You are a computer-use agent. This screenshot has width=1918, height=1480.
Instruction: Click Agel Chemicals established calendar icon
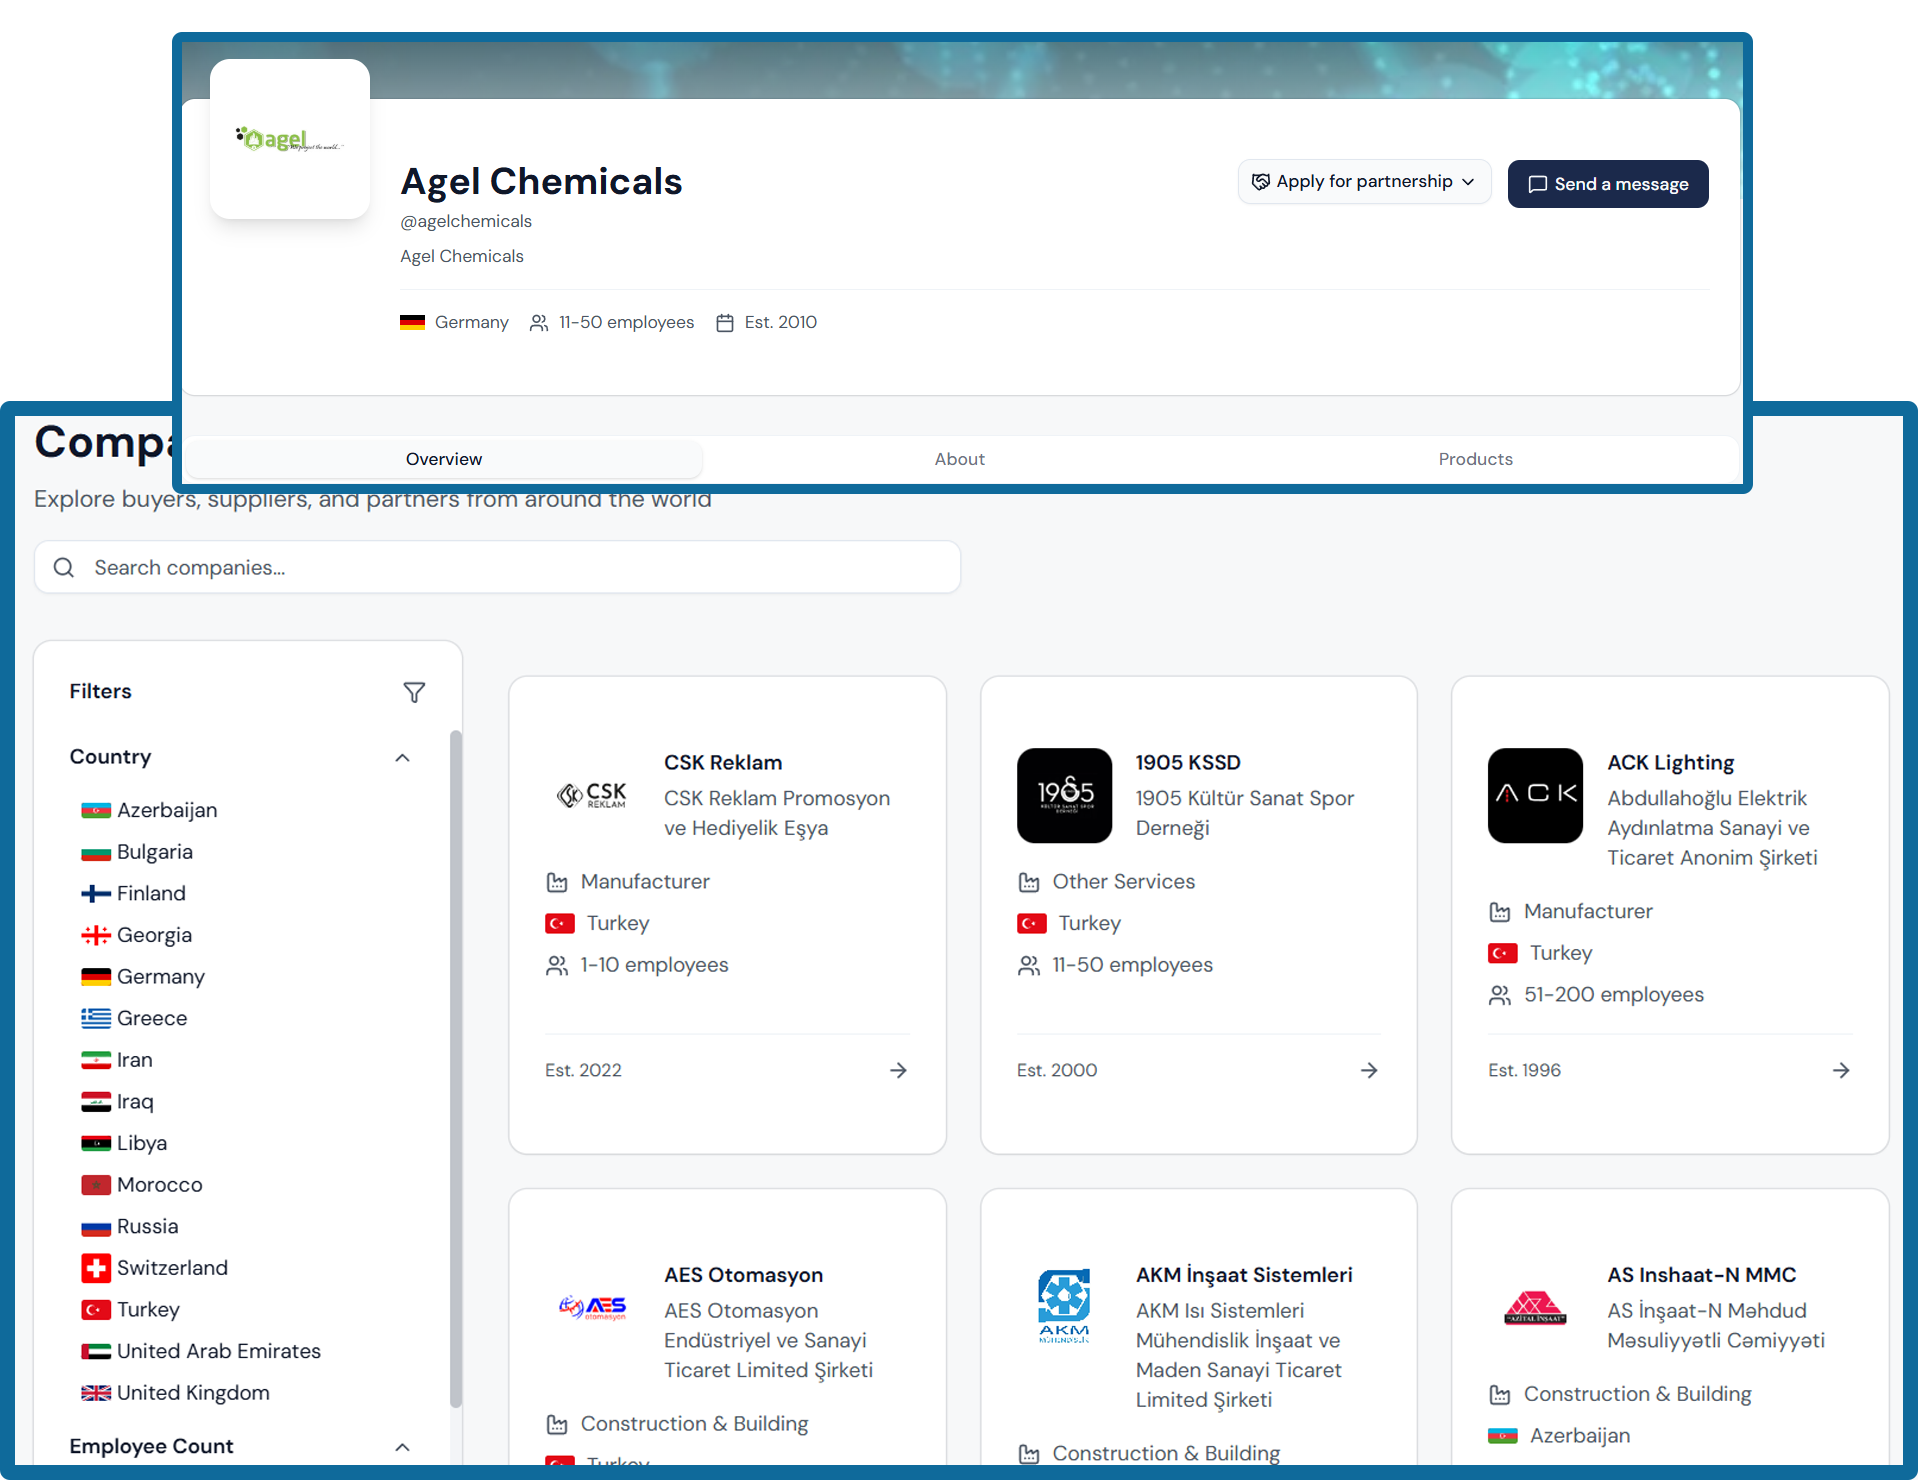(x=725, y=323)
